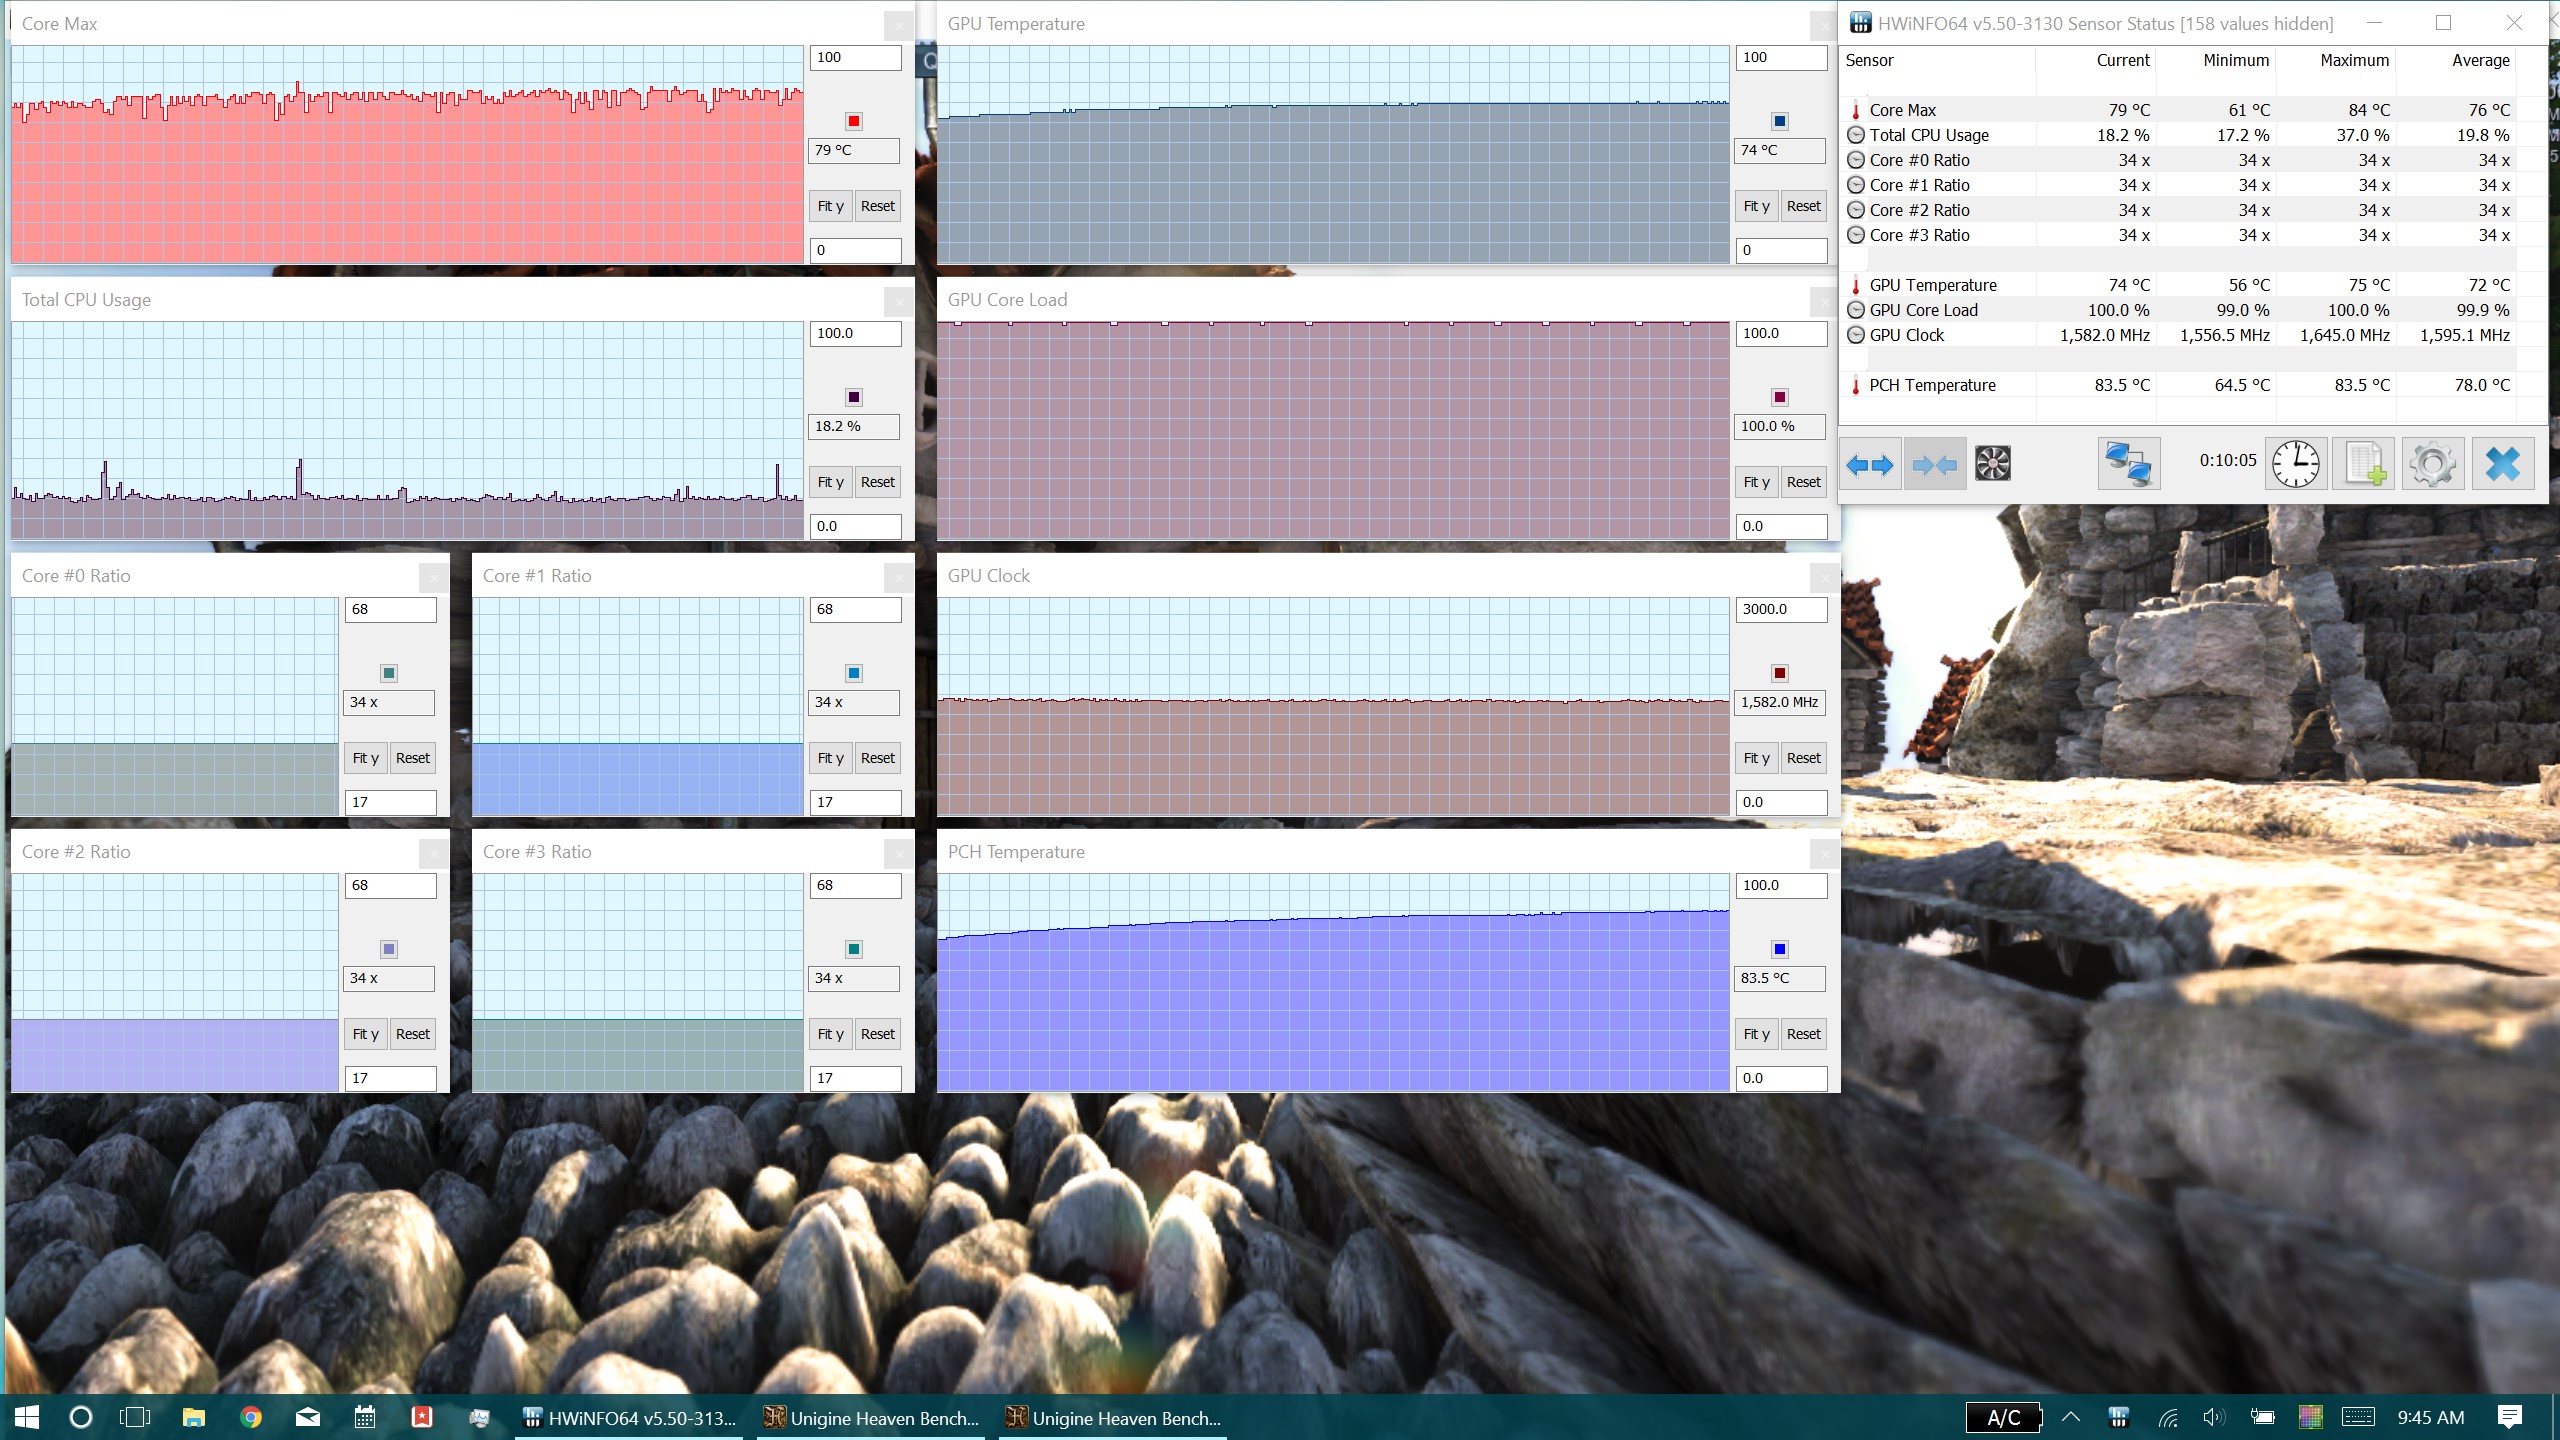Close the GPU Clock graph window
Image resolution: width=2560 pixels, height=1440 pixels.
point(1824,577)
